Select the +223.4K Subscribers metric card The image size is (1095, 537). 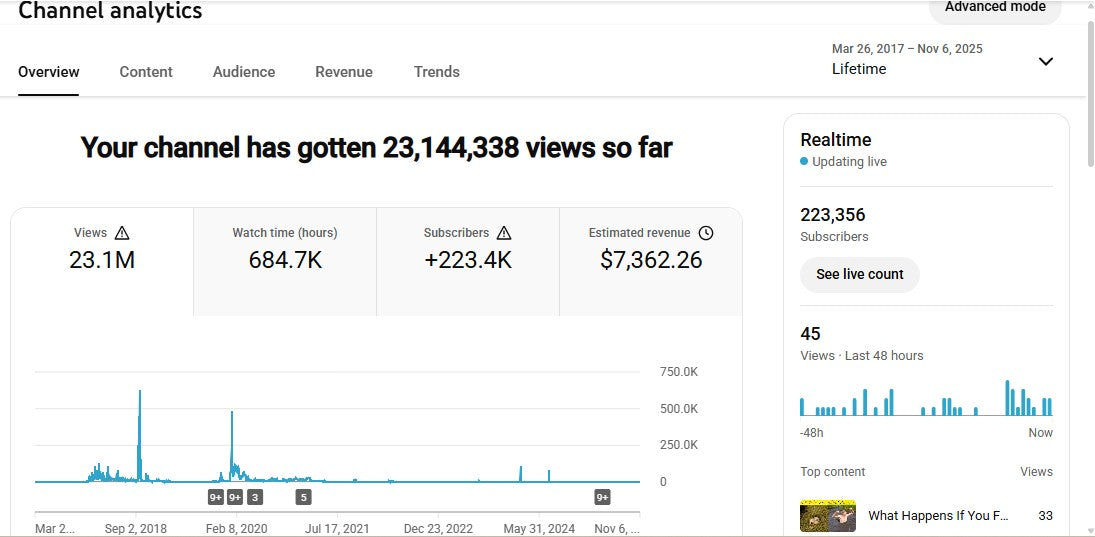point(467,250)
